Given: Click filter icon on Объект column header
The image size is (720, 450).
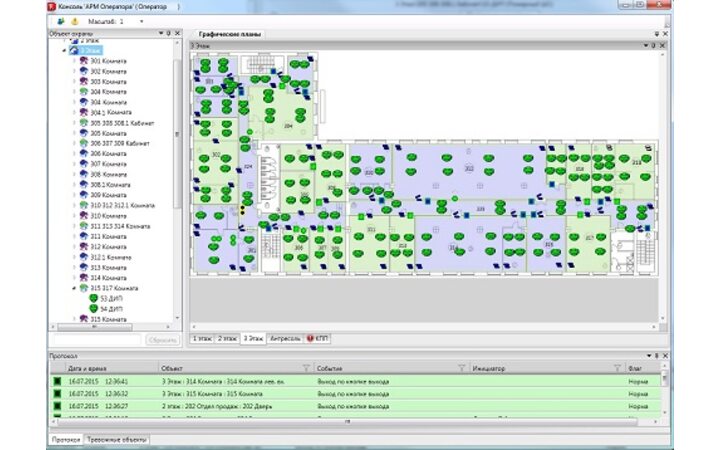Looking at the screenshot, I should point(308,368).
